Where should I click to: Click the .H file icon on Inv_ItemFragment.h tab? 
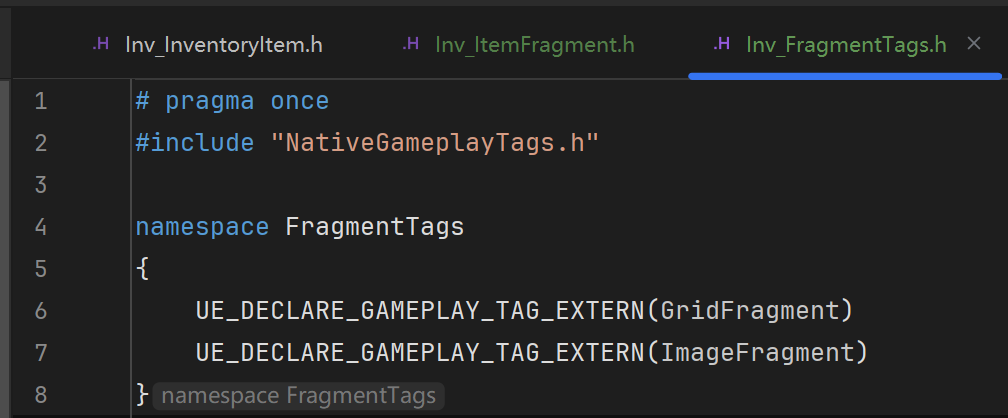click(x=411, y=44)
